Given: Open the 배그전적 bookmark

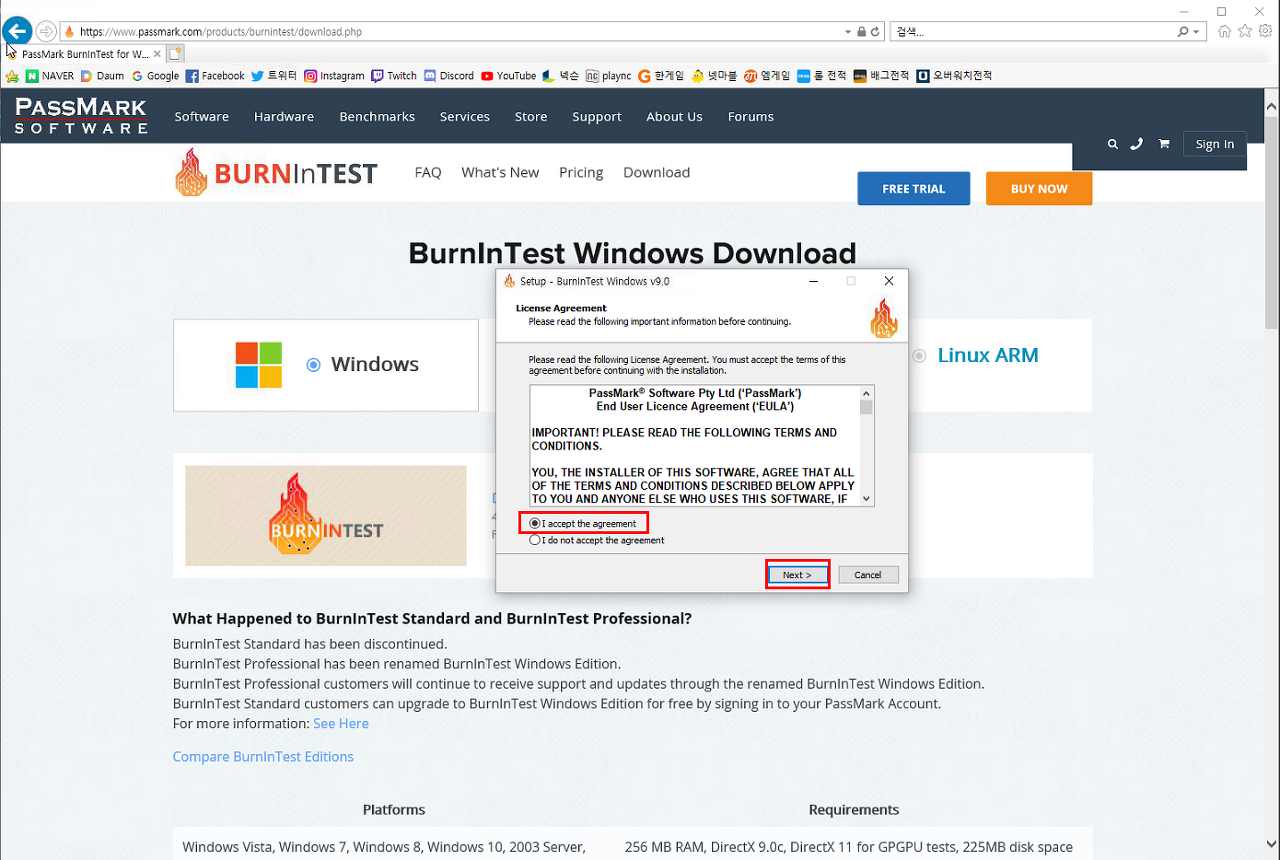Looking at the screenshot, I should (882, 76).
